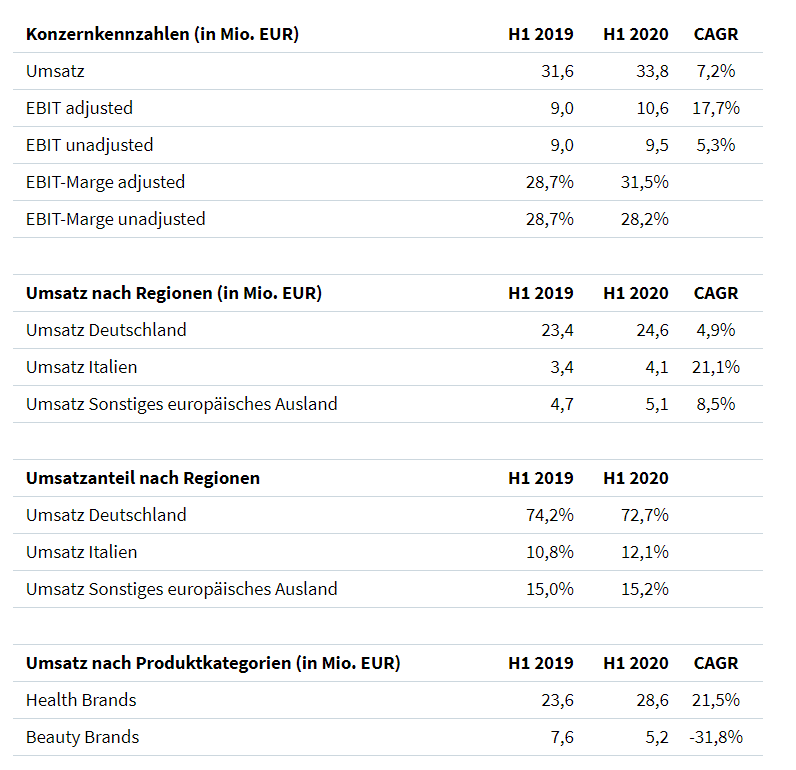The height and width of the screenshot is (770, 796).
Task: Click the EBIT-Marge unadjusted row label
Action: pos(115,219)
